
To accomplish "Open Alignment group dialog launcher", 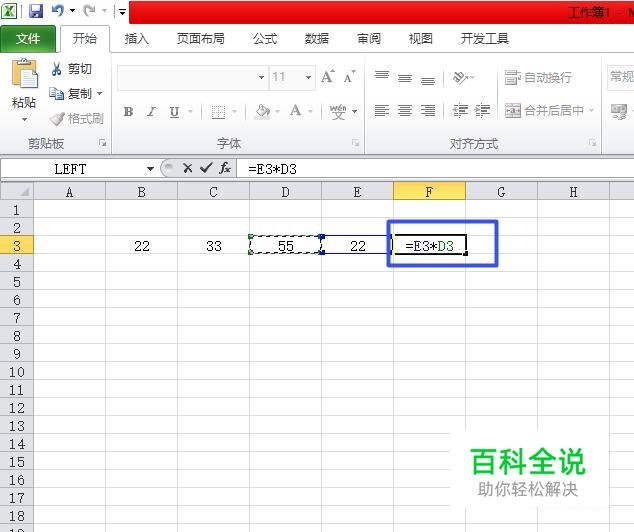I will [593, 143].
